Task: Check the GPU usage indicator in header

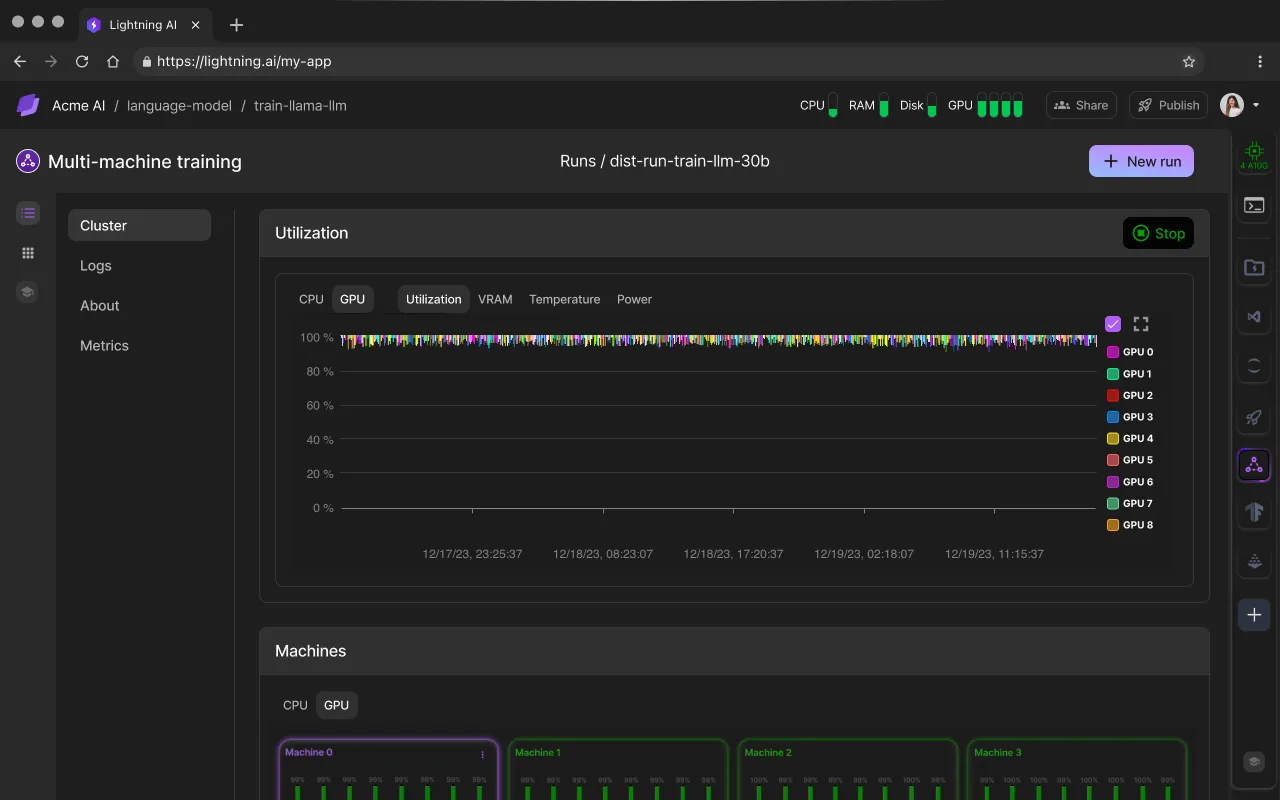Action: coord(985,105)
